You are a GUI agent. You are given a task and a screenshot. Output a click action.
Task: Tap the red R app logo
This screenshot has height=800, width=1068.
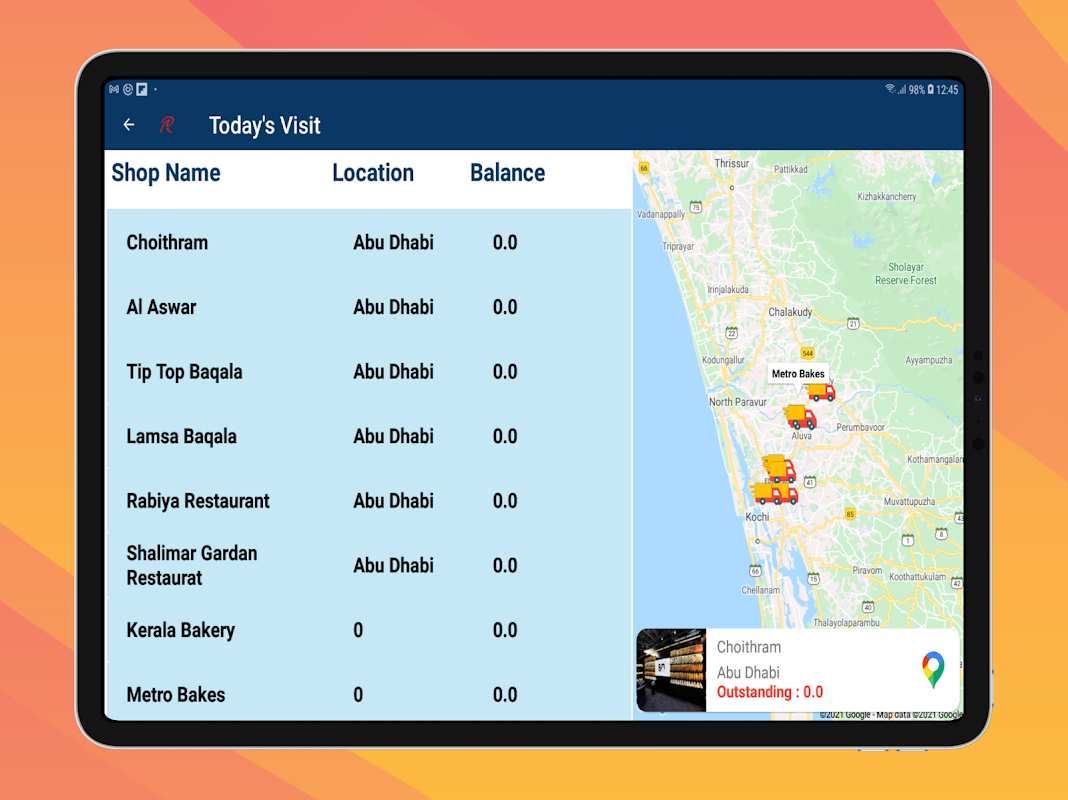pos(166,125)
